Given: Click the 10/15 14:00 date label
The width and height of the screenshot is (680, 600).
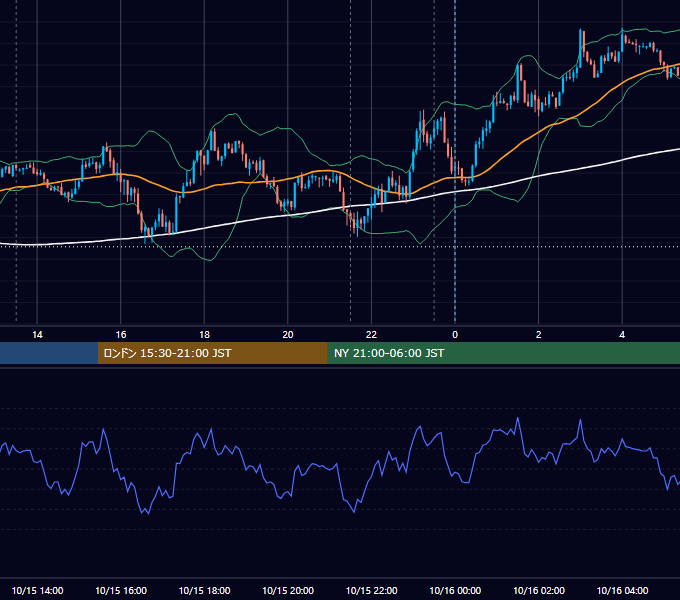Looking at the screenshot, I should pos(37,590).
